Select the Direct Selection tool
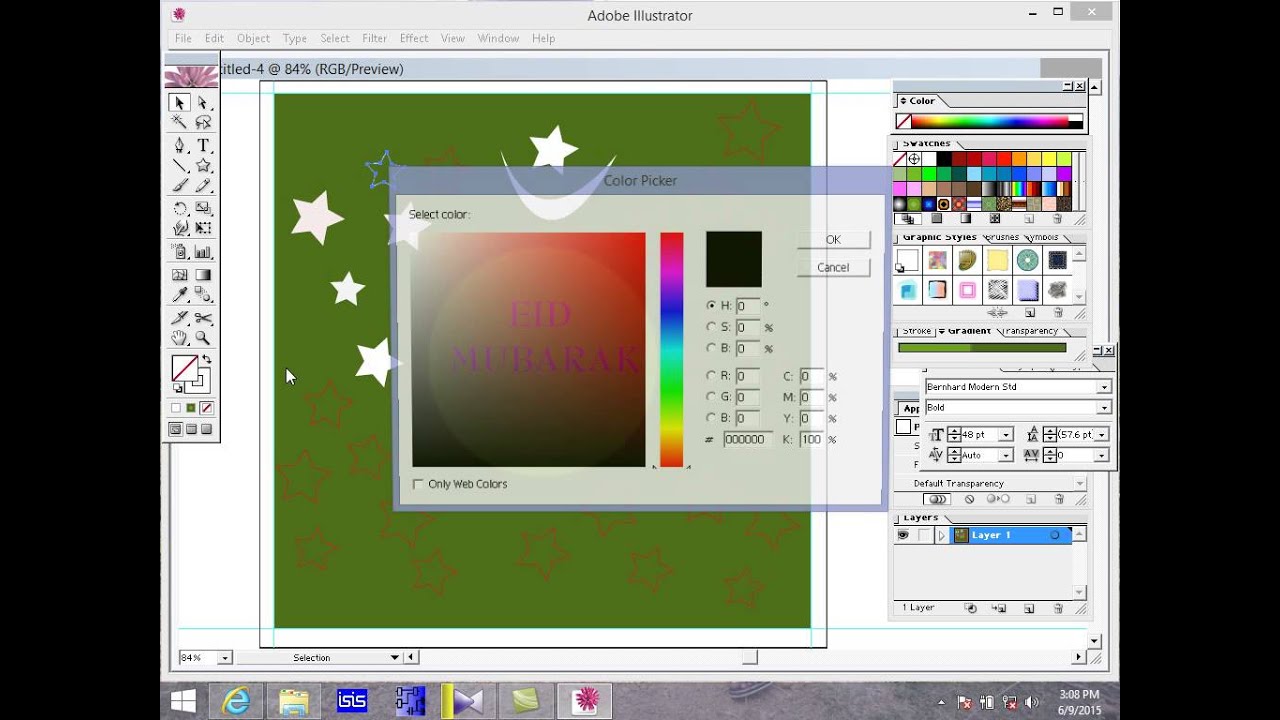 click(x=203, y=102)
